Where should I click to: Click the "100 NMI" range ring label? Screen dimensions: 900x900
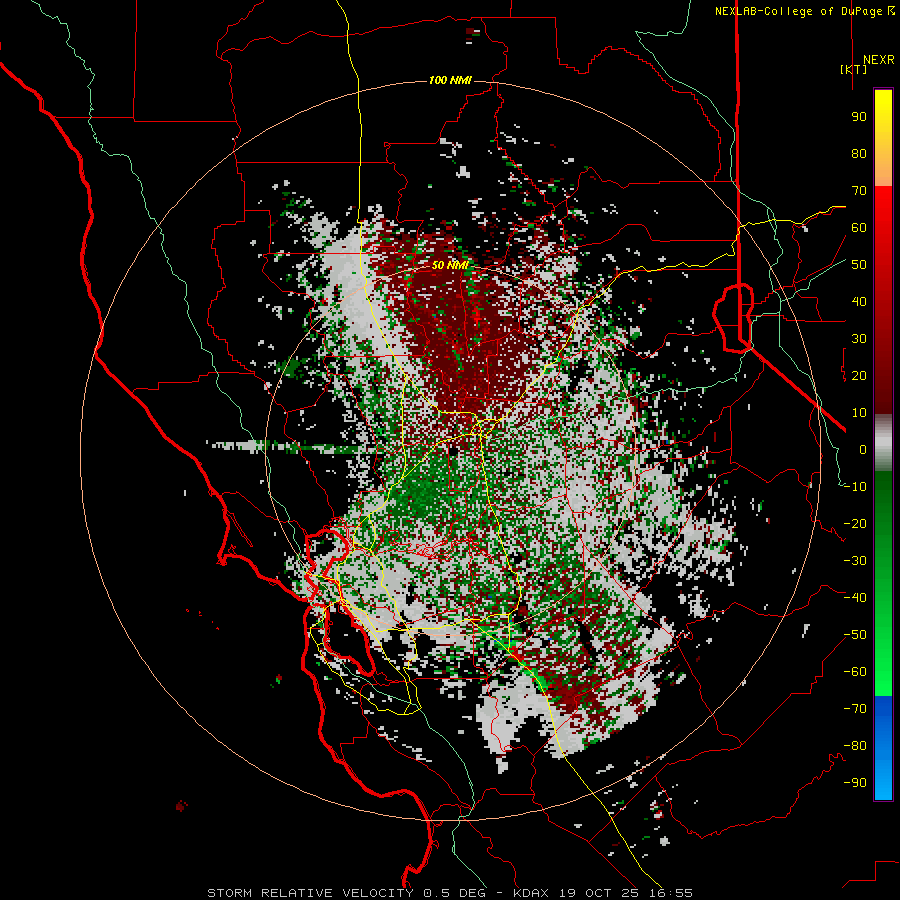(450, 80)
